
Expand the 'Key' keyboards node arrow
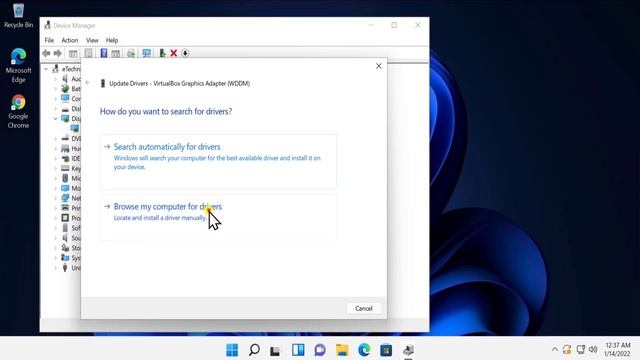tap(56, 168)
